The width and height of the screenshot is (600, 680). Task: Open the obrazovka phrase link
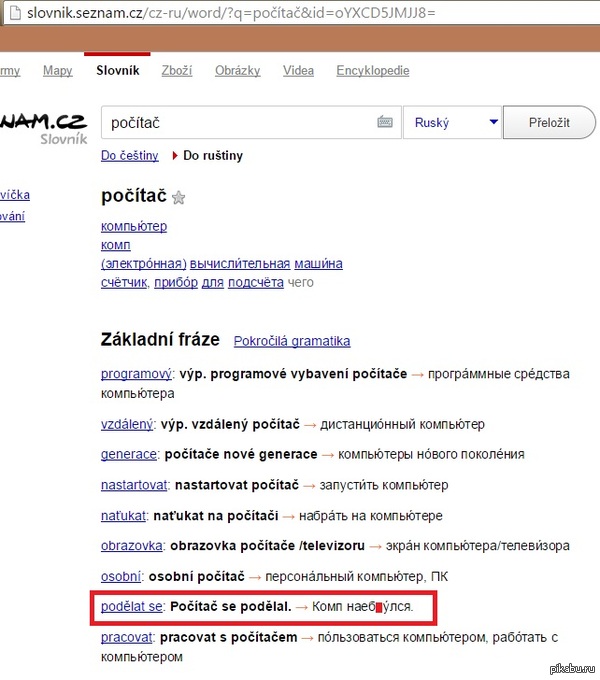[x=132, y=546]
